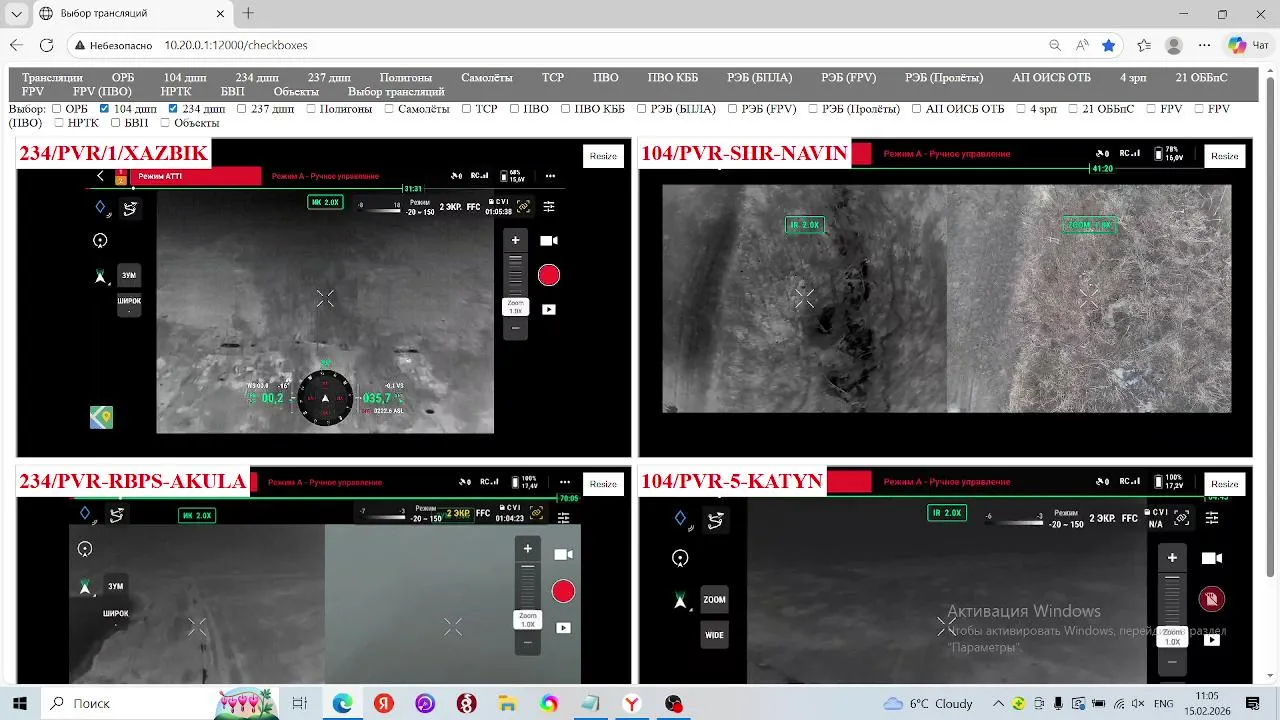Viewport: 1280px width, 720px height.
Task: Click the plus zoom button in RBPS-AKULA feed
Action: 528,548
